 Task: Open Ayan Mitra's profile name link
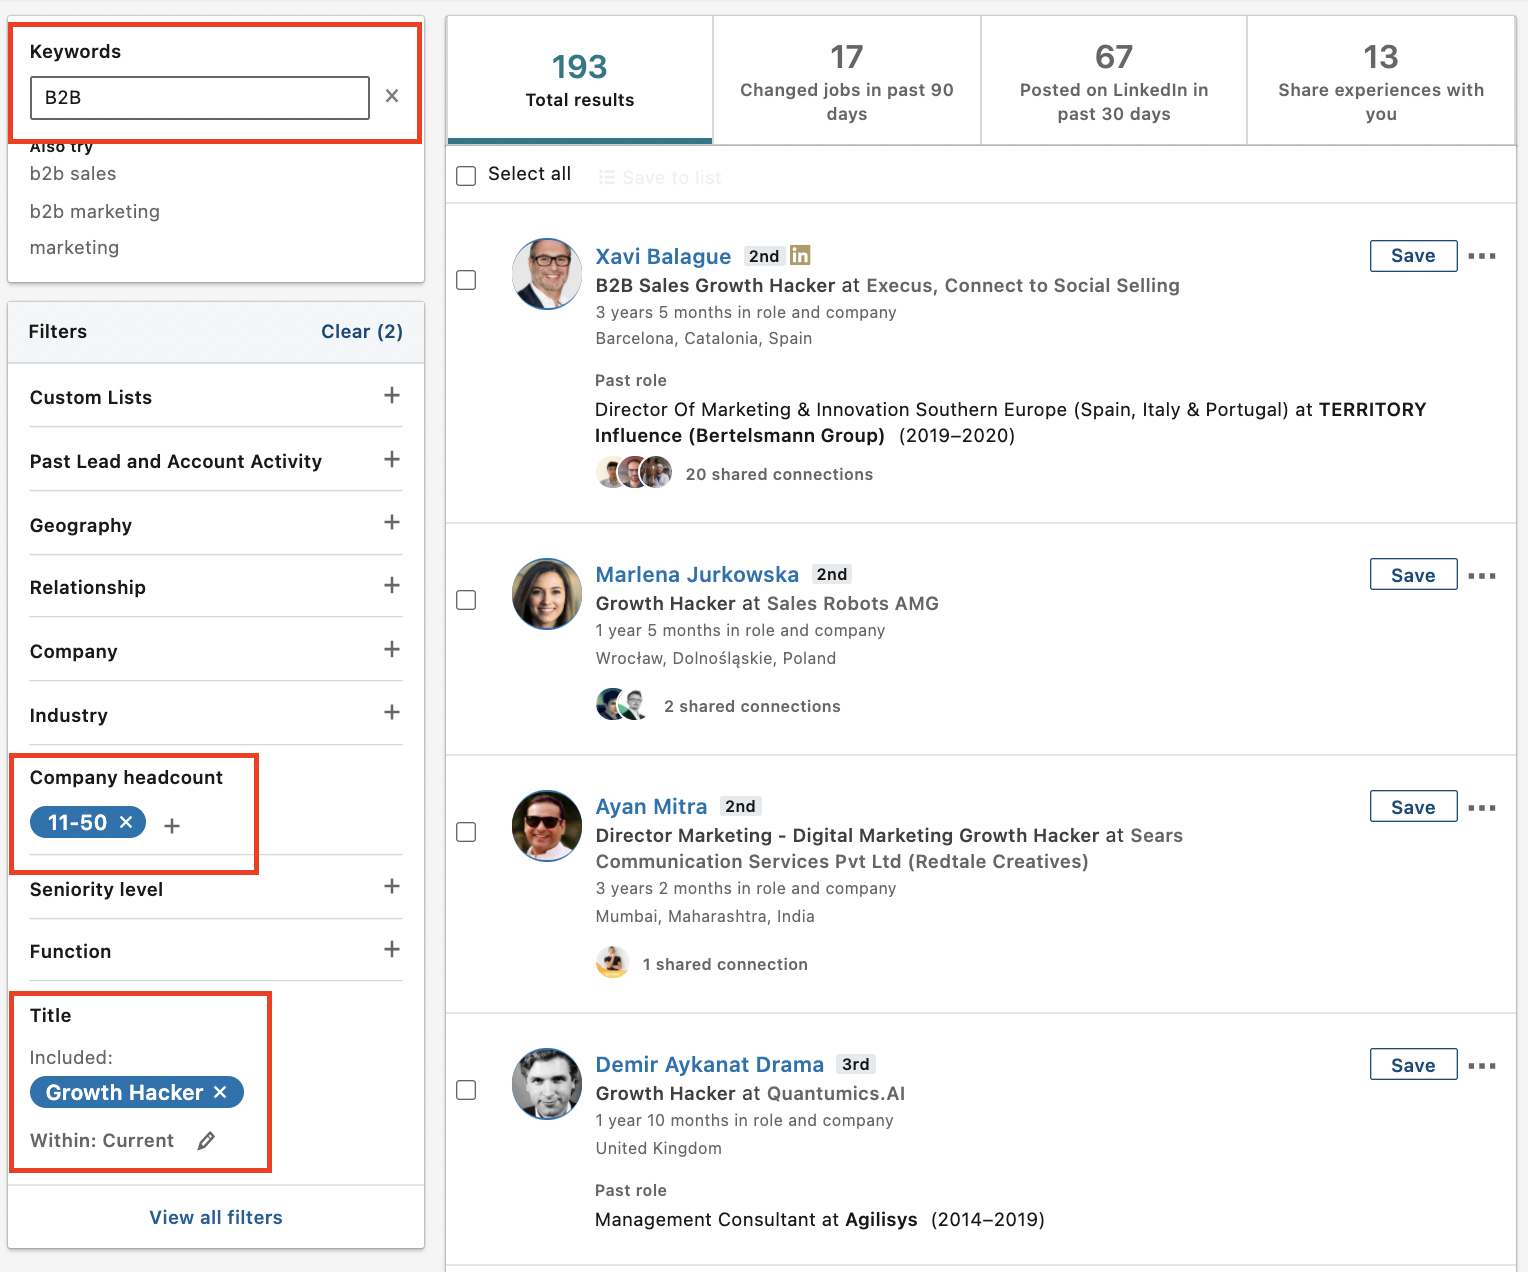tap(651, 807)
